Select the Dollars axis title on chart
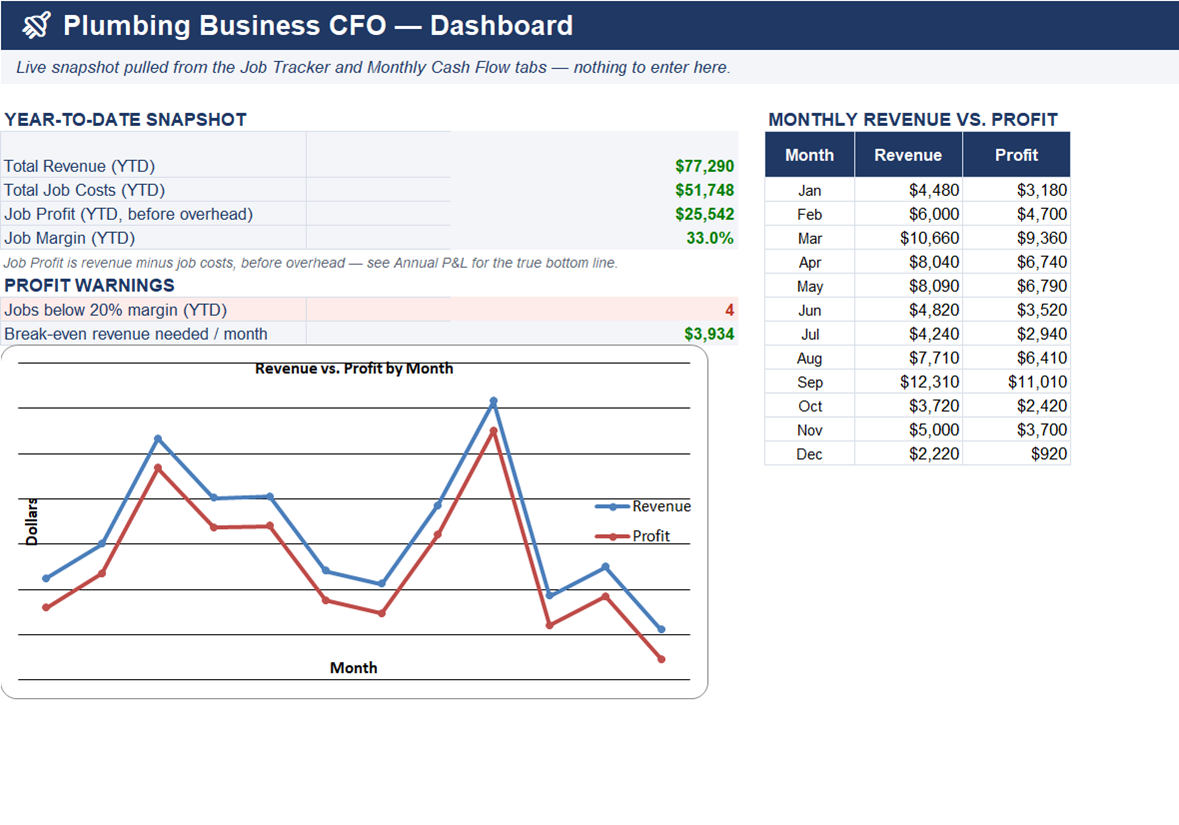Image resolution: width=1179 pixels, height=825 pixels. pos(32,522)
